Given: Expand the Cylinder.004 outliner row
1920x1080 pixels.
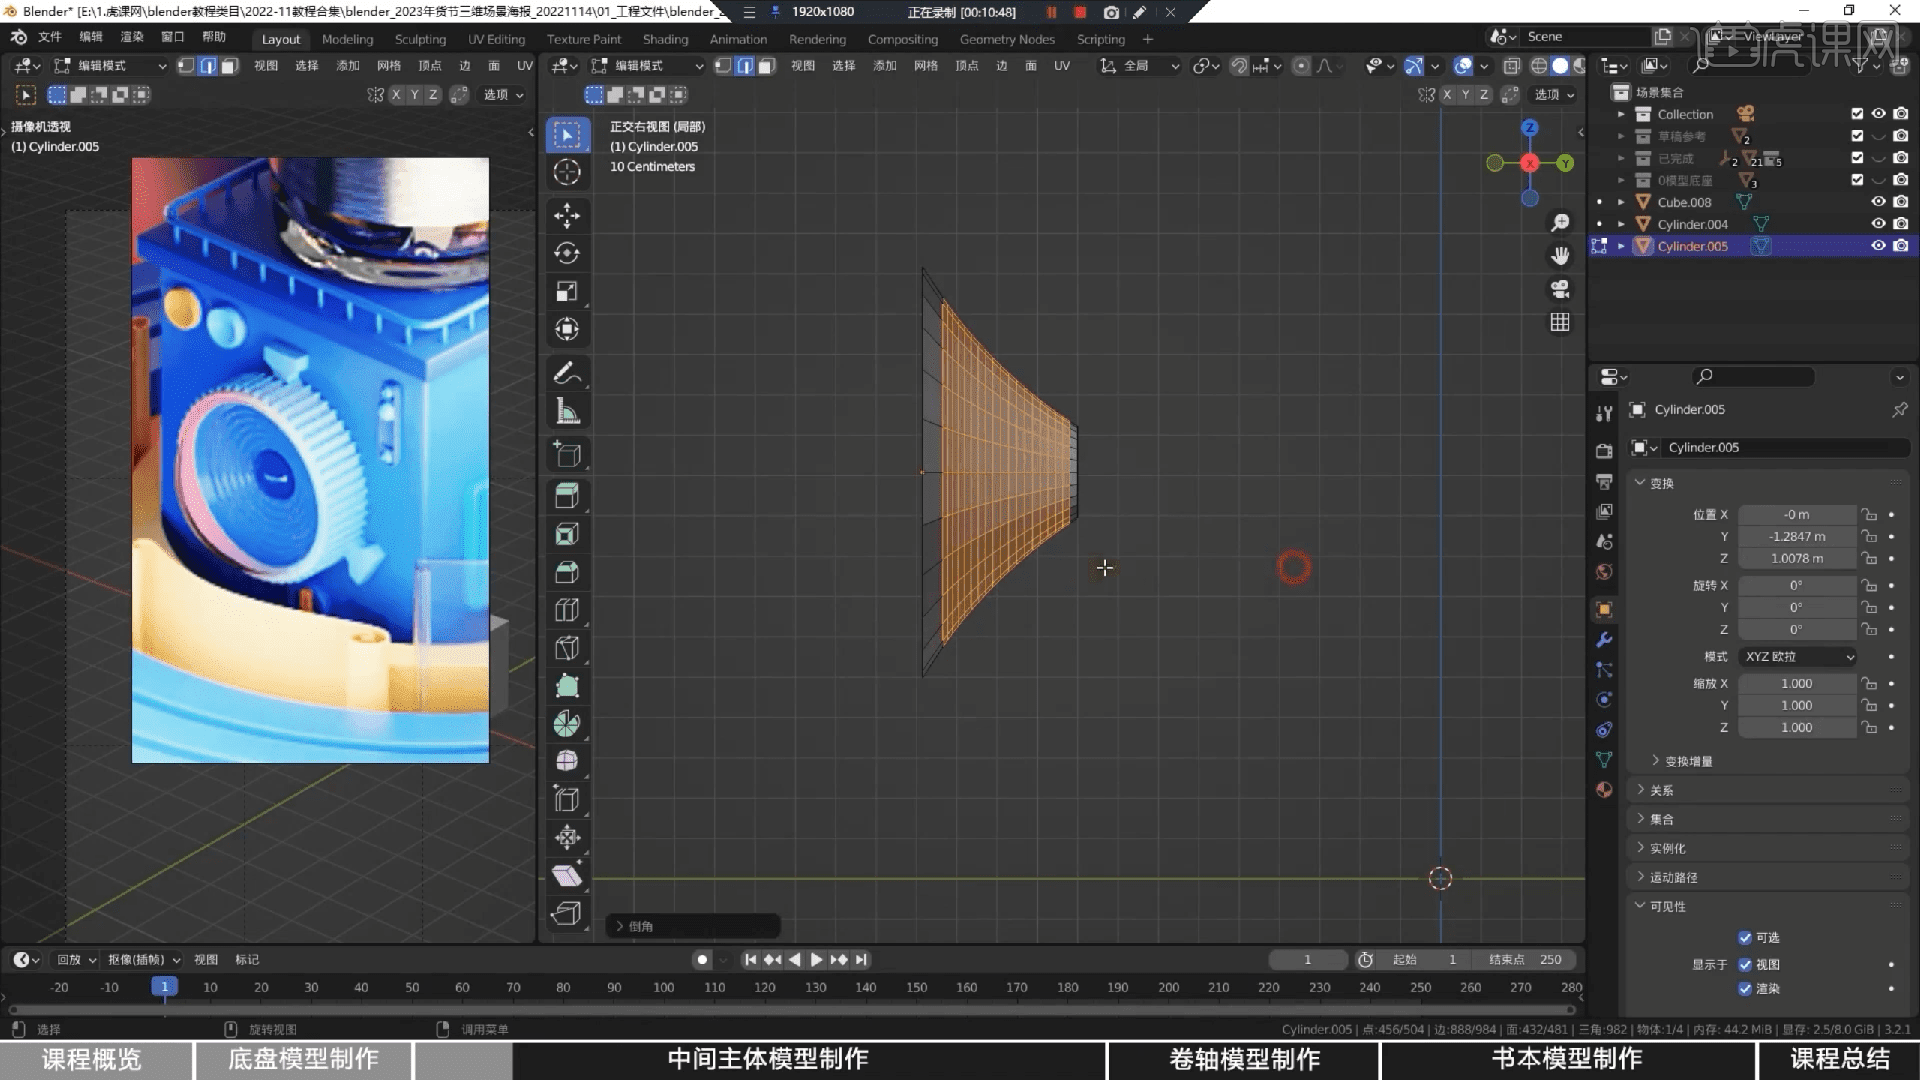Looking at the screenshot, I should point(1621,224).
